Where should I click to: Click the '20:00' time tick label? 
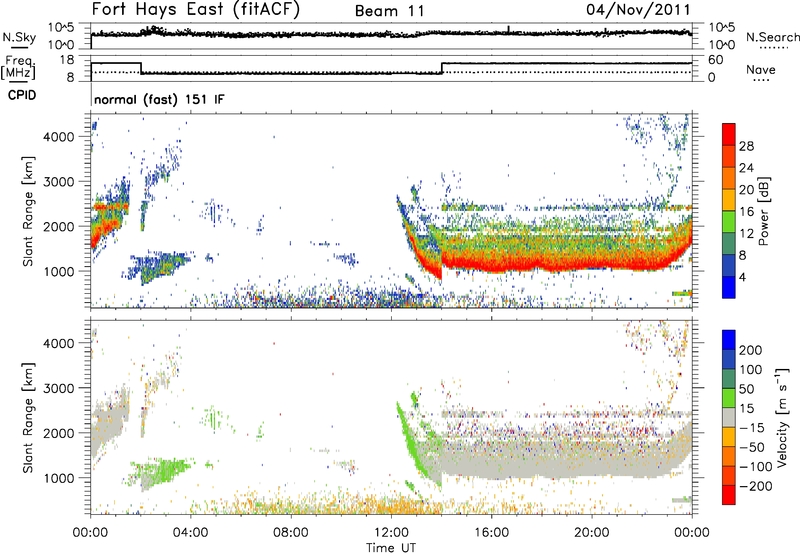[591, 533]
